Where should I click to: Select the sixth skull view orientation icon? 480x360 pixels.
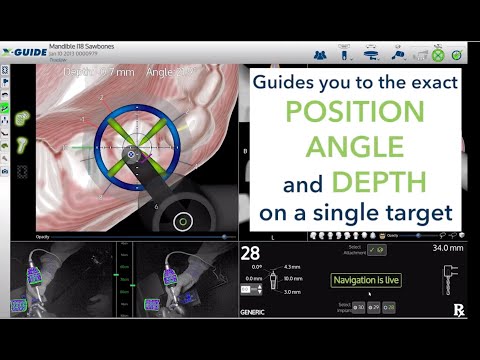(356, 236)
